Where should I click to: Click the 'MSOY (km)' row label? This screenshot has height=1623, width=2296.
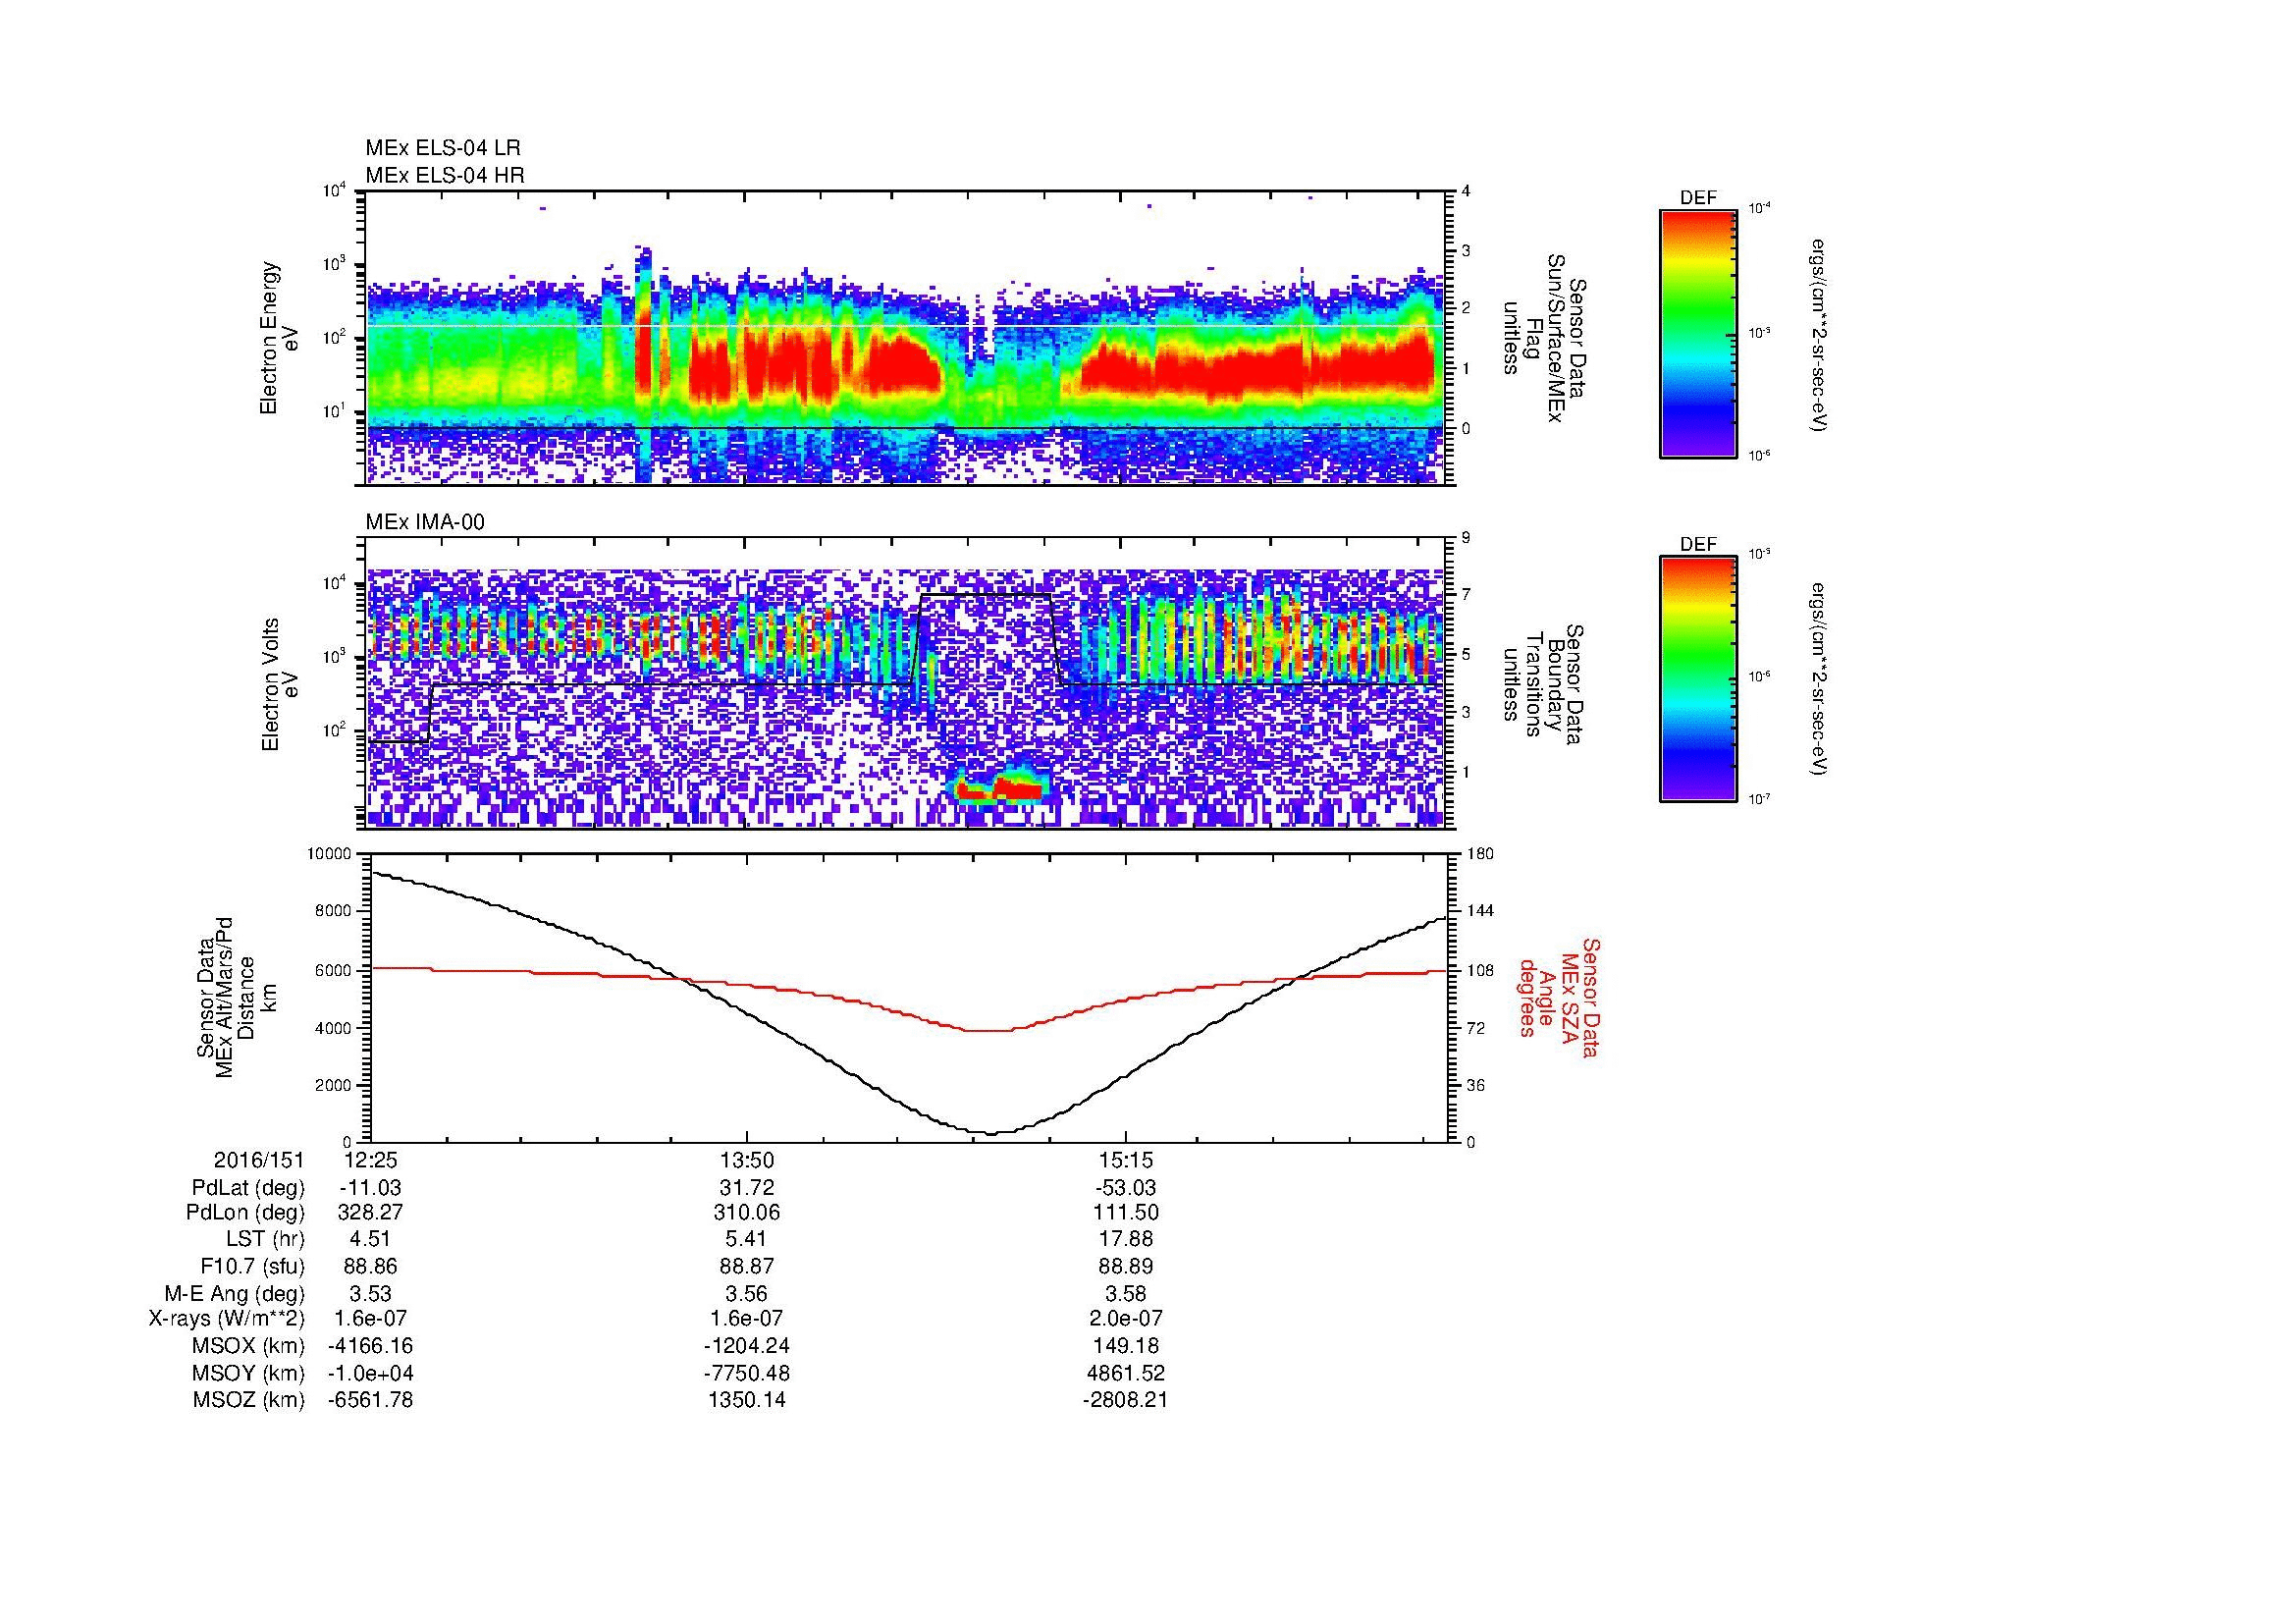pos(248,1373)
